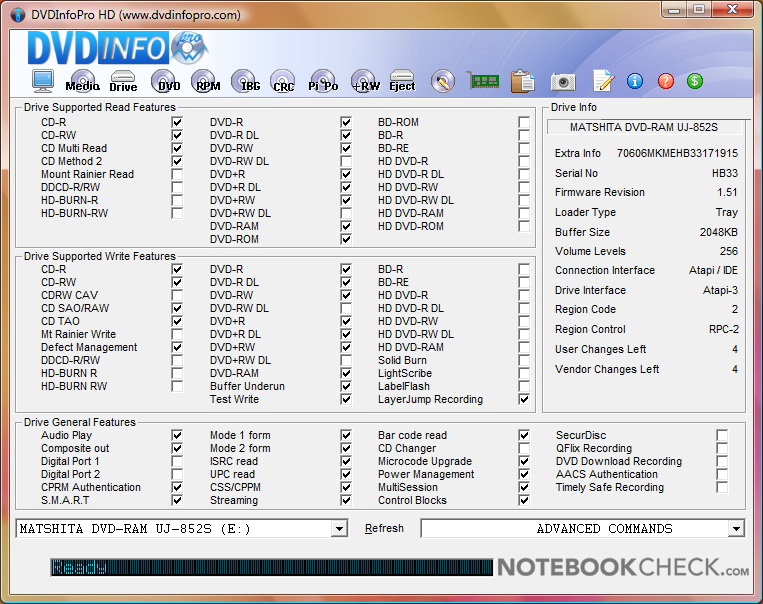The image size is (763, 604).
Task: Click the Firmware Revision 1.51 value
Action: point(727,192)
